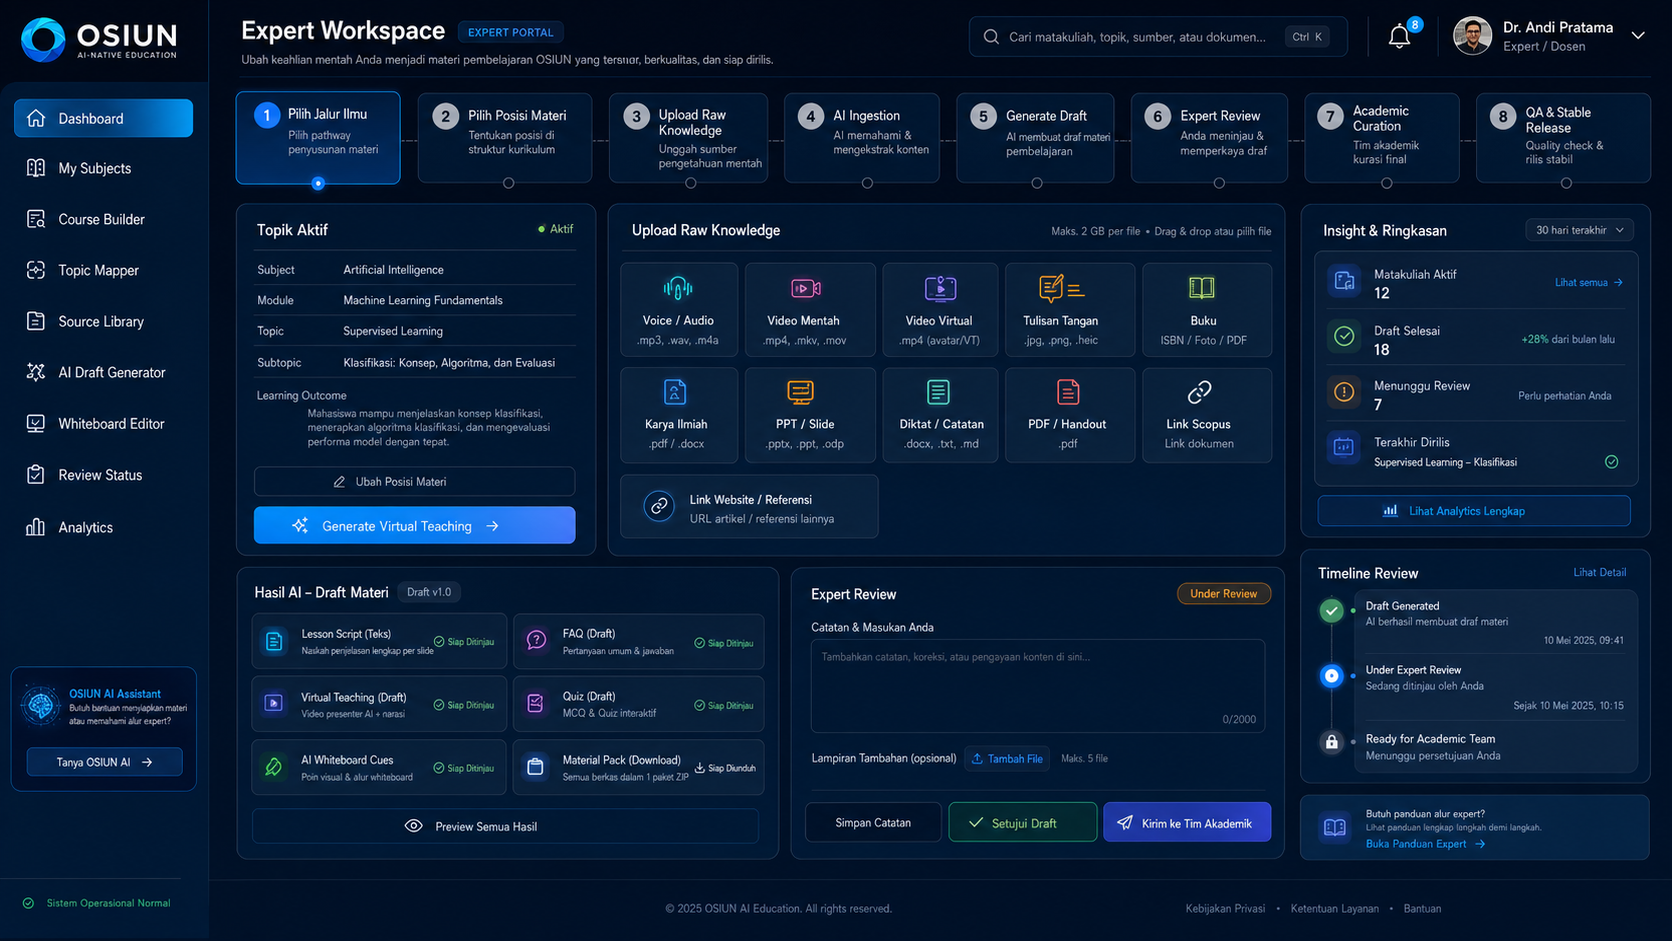
Task: Select radio dot under Pilih Posisi Materi step
Action: click(508, 183)
